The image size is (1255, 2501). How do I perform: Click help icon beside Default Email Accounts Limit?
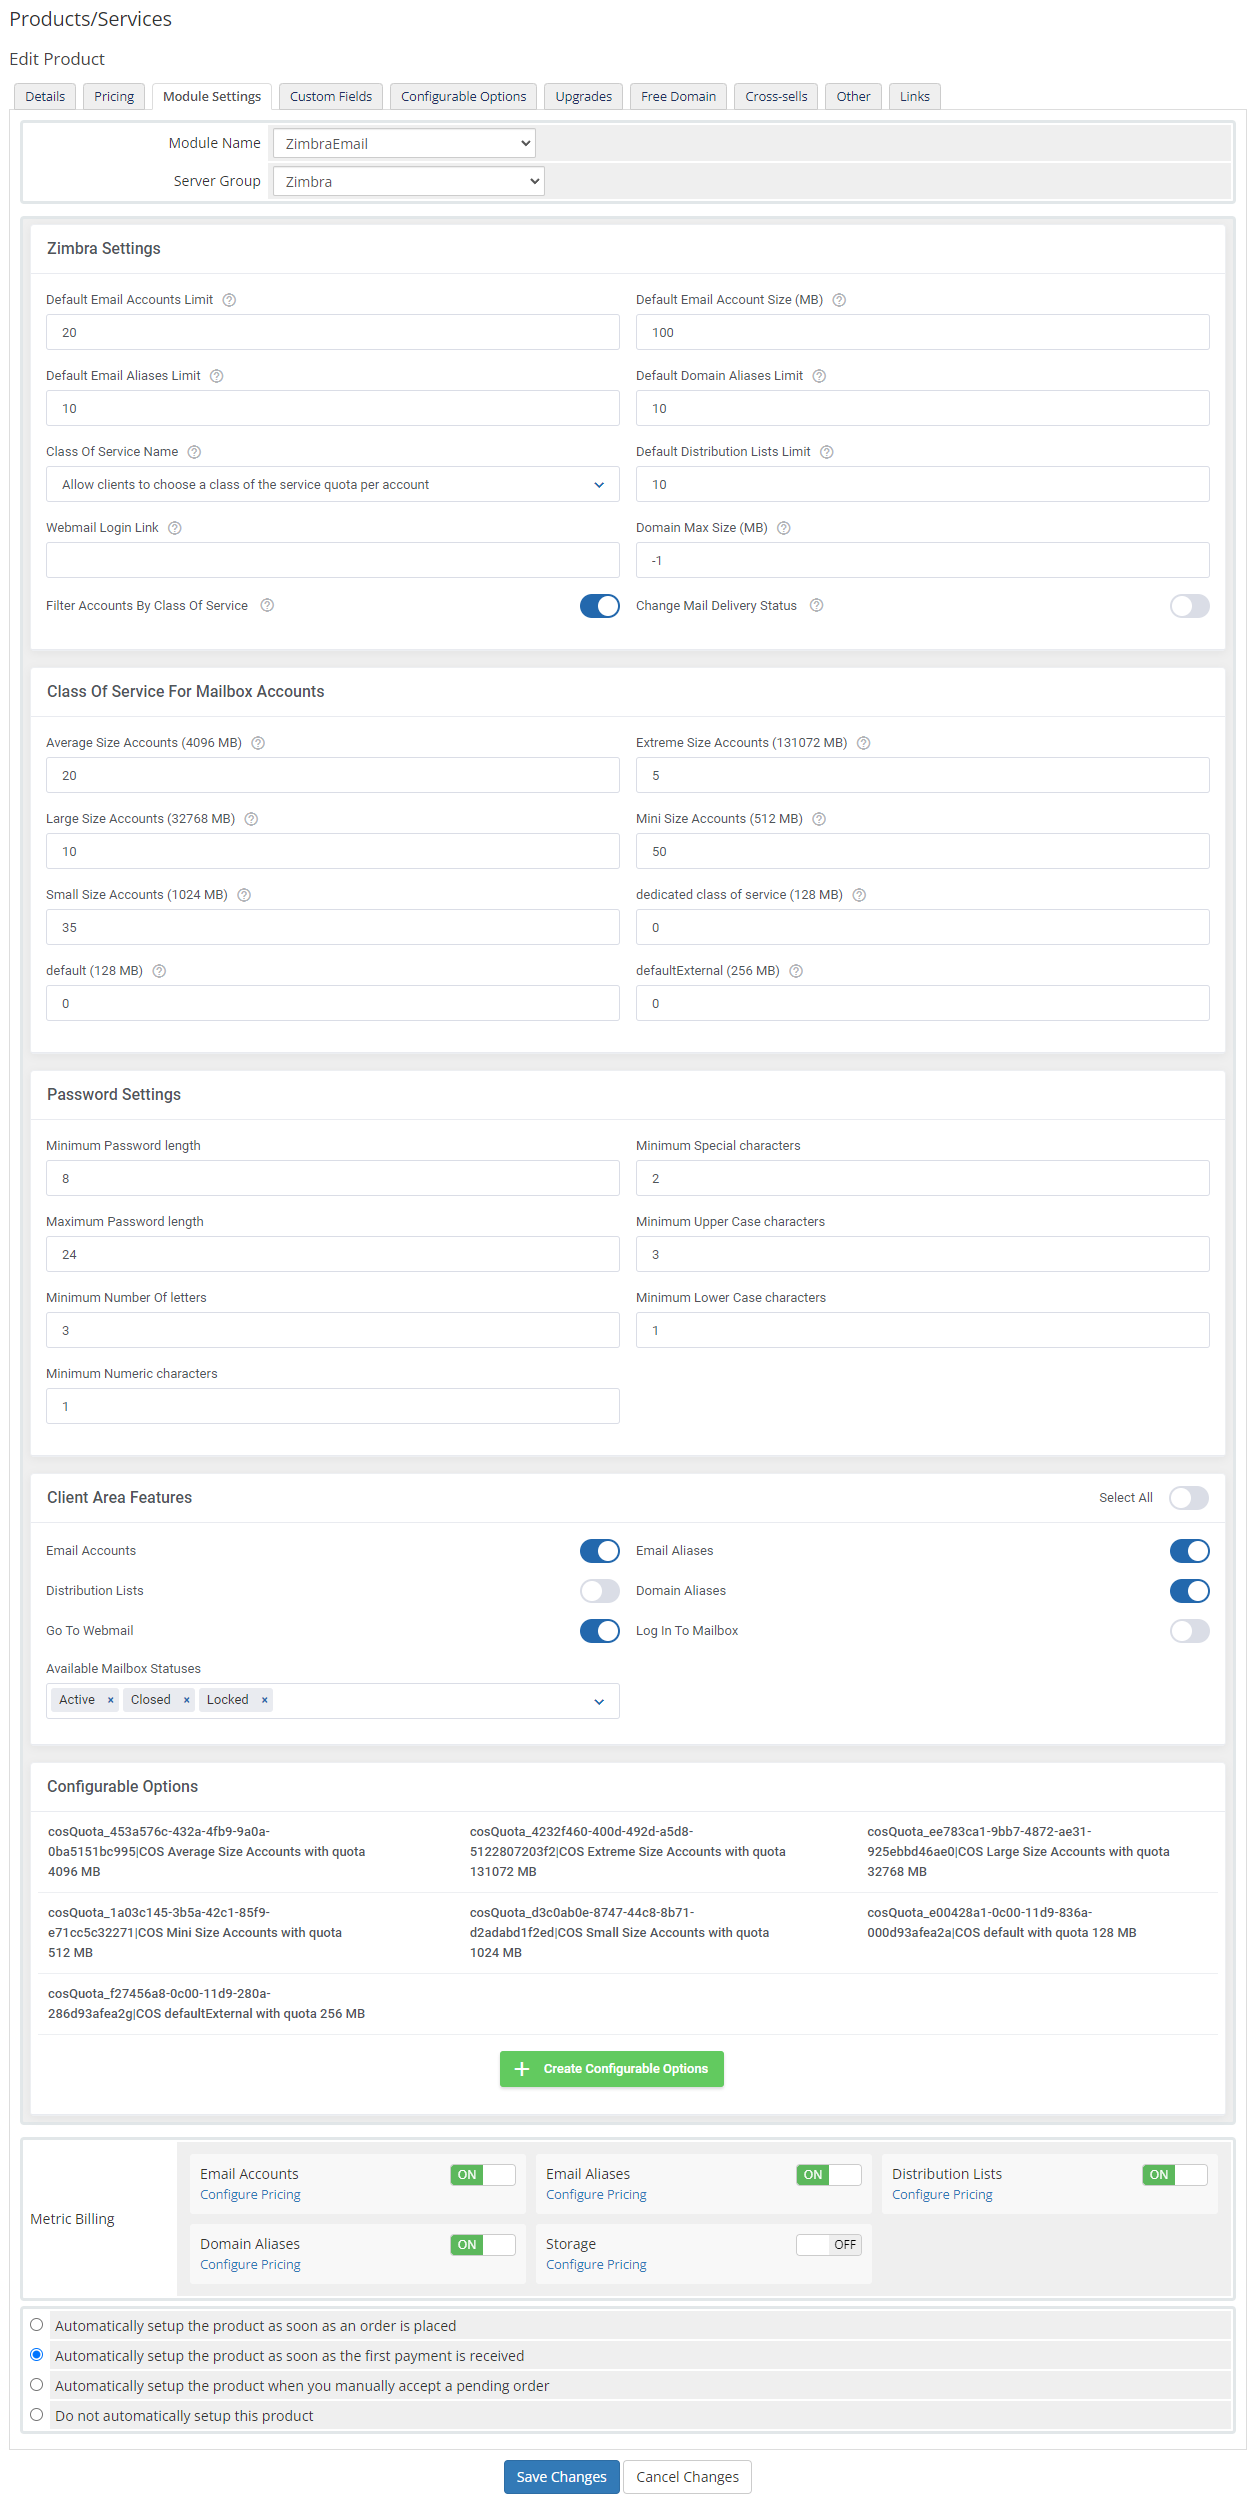pyautogui.click(x=229, y=300)
